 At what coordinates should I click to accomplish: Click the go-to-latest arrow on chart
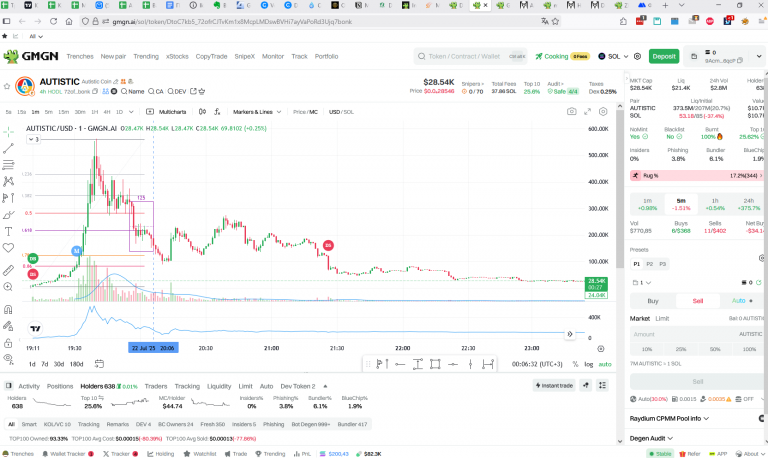[570, 334]
